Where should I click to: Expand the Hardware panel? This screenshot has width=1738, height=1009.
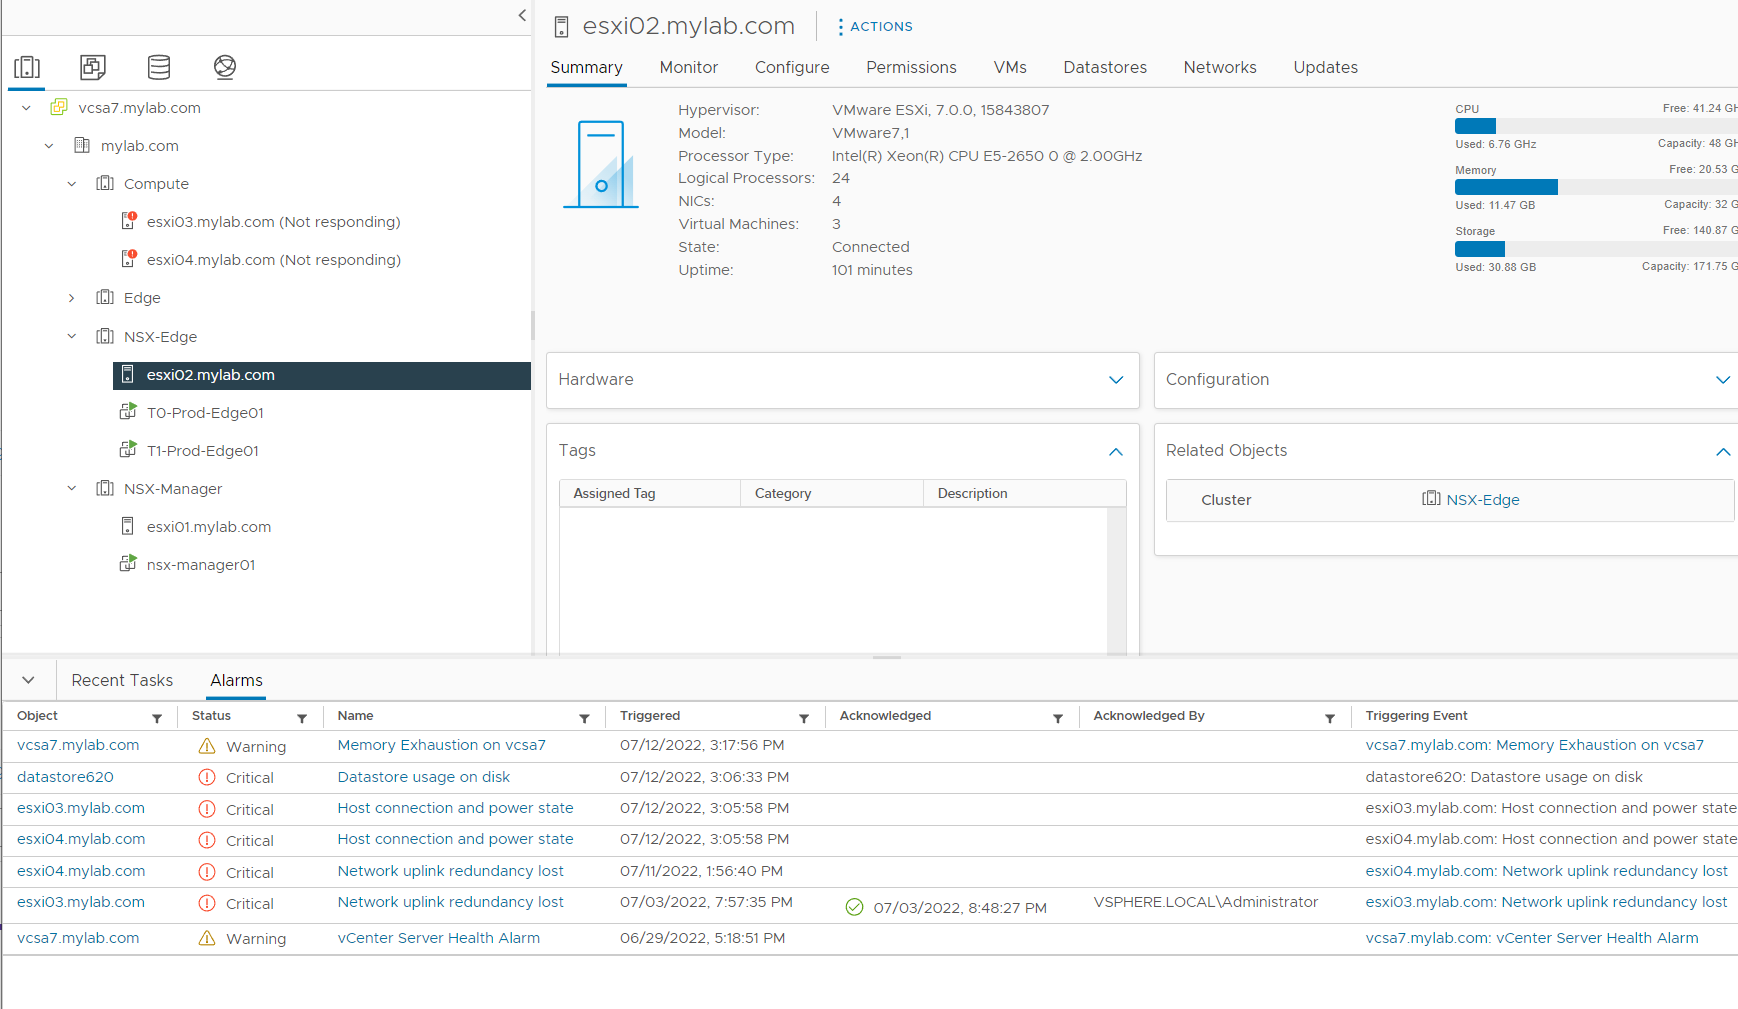click(1116, 380)
